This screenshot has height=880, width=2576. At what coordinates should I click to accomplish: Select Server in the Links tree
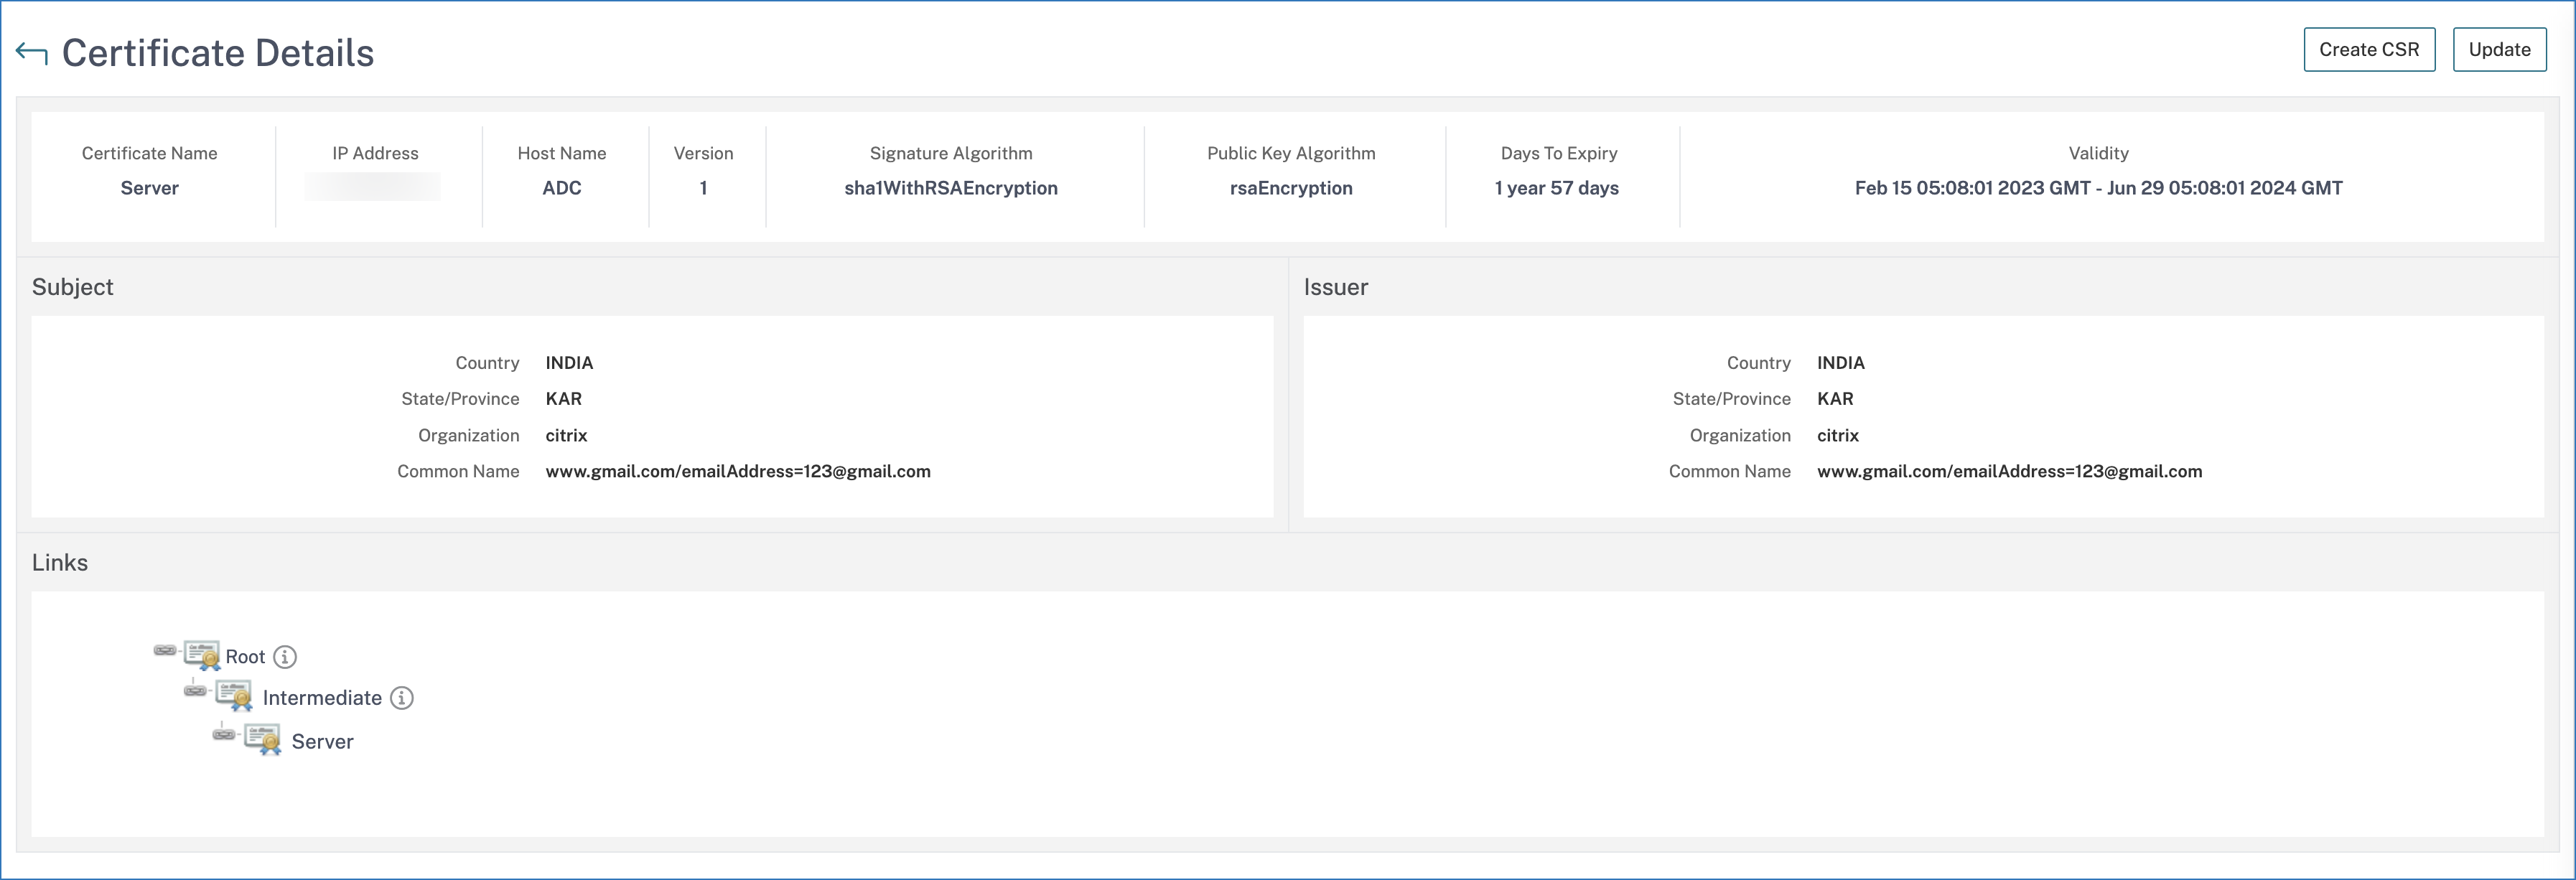pos(322,742)
